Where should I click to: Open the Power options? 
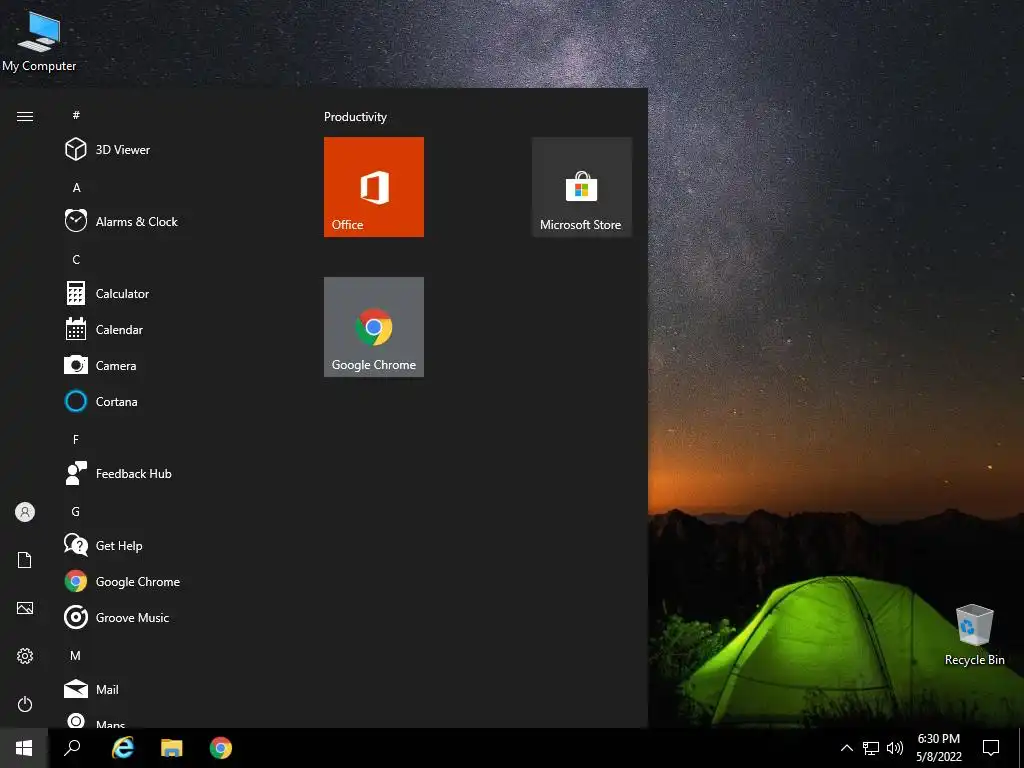(x=25, y=704)
